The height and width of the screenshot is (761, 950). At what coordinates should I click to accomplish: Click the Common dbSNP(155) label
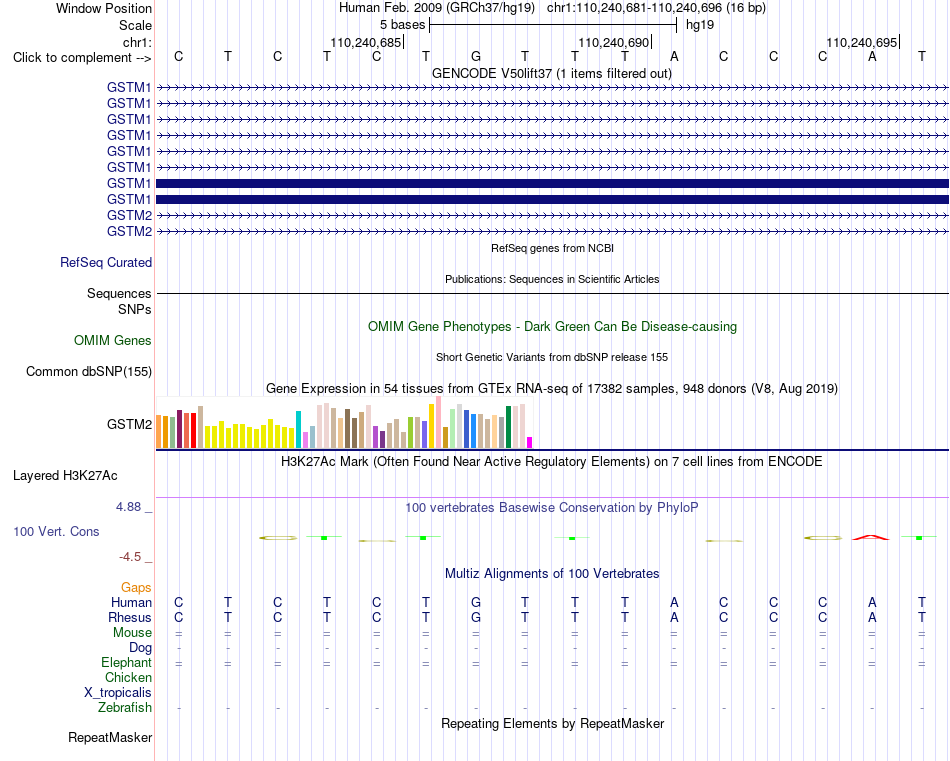click(89, 371)
